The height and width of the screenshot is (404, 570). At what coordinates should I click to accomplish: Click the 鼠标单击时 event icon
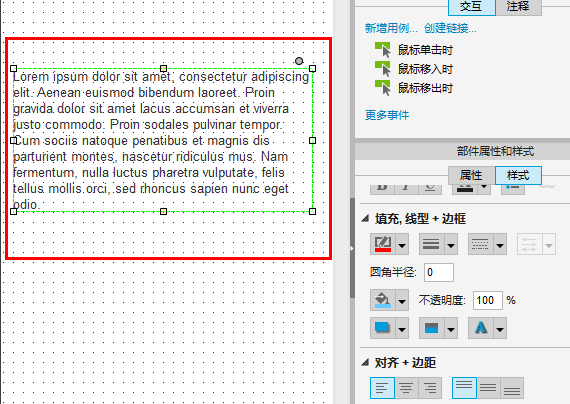coord(383,50)
